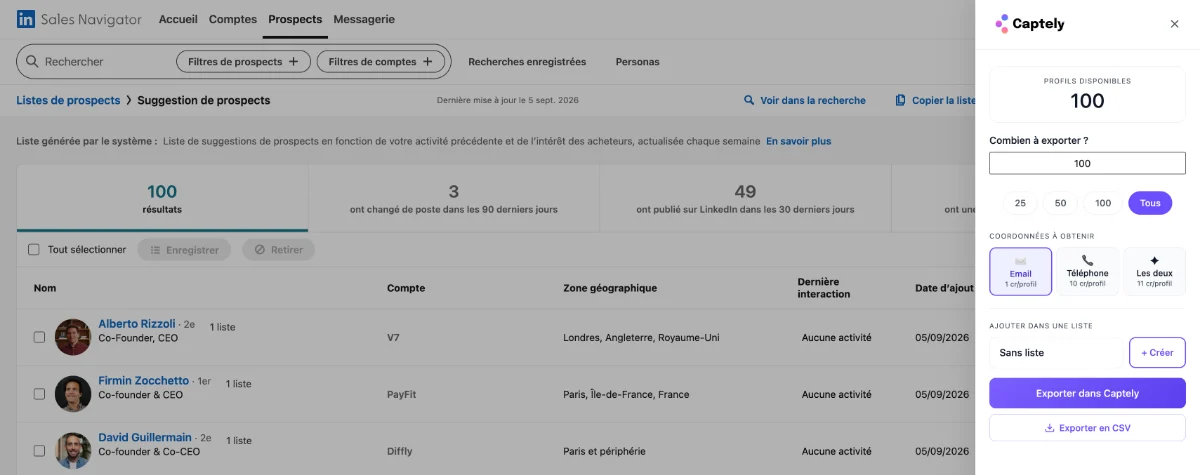Select the 100 profiles quantity chip
The height and width of the screenshot is (475, 1200).
pos(1103,203)
